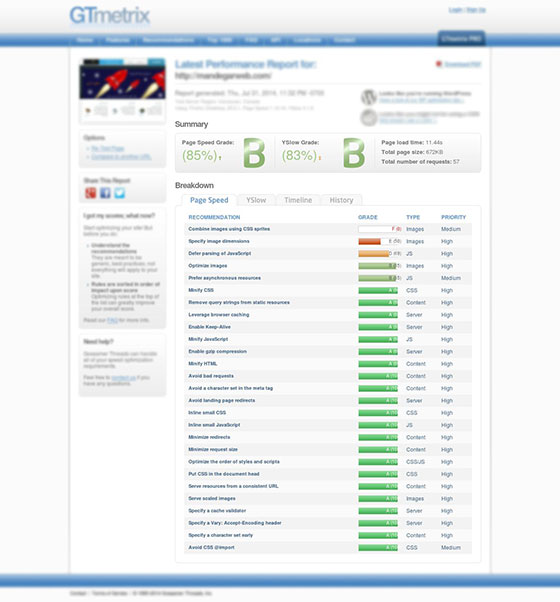Share report on Twitter

click(119, 193)
